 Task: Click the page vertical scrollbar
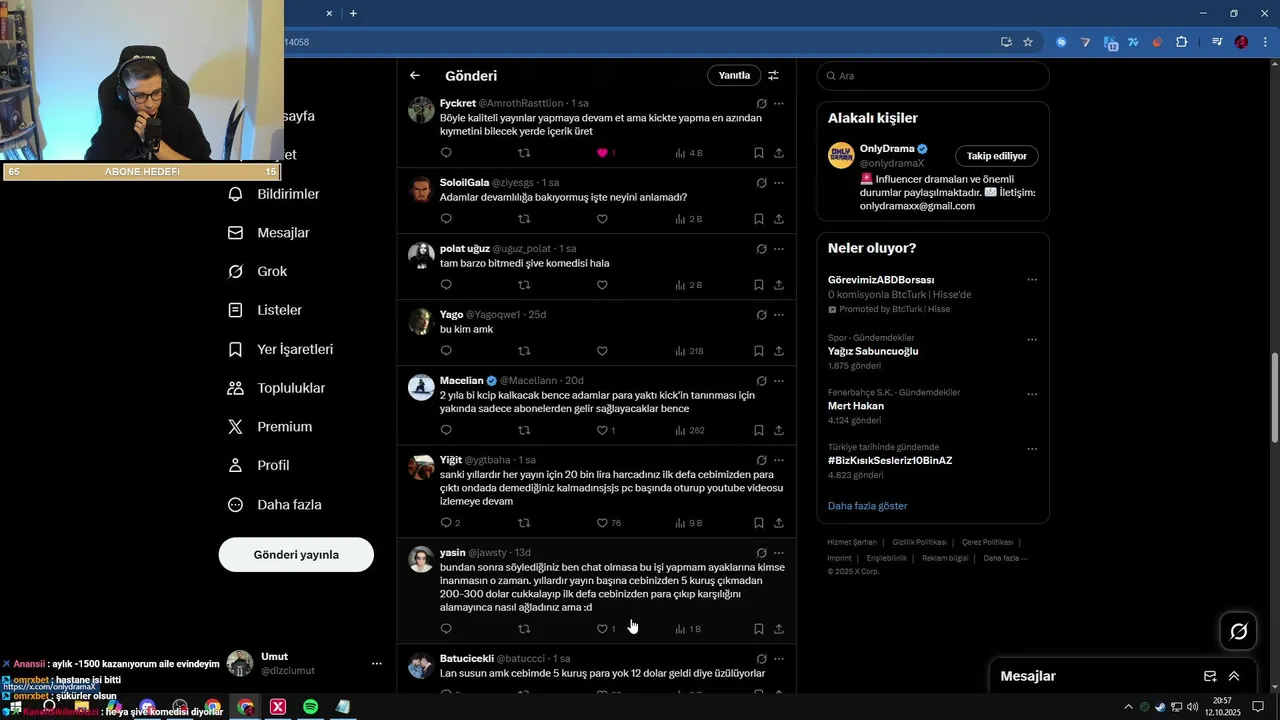(x=1274, y=397)
